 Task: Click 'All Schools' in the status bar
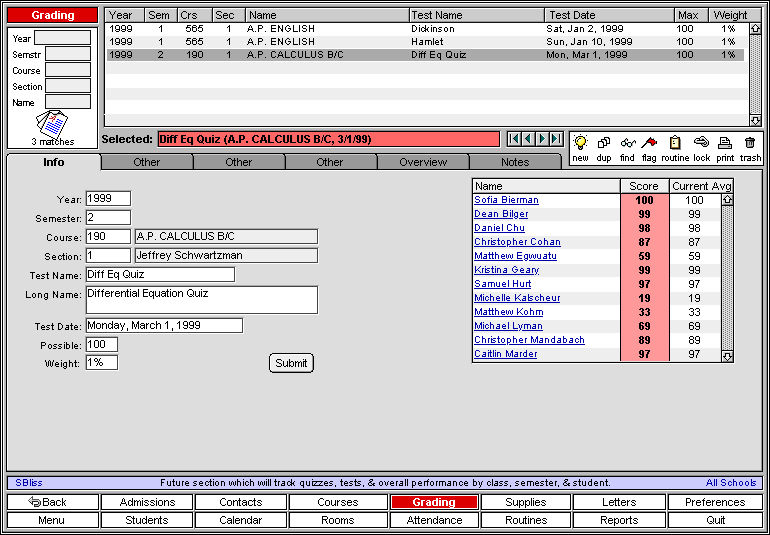click(x=731, y=483)
